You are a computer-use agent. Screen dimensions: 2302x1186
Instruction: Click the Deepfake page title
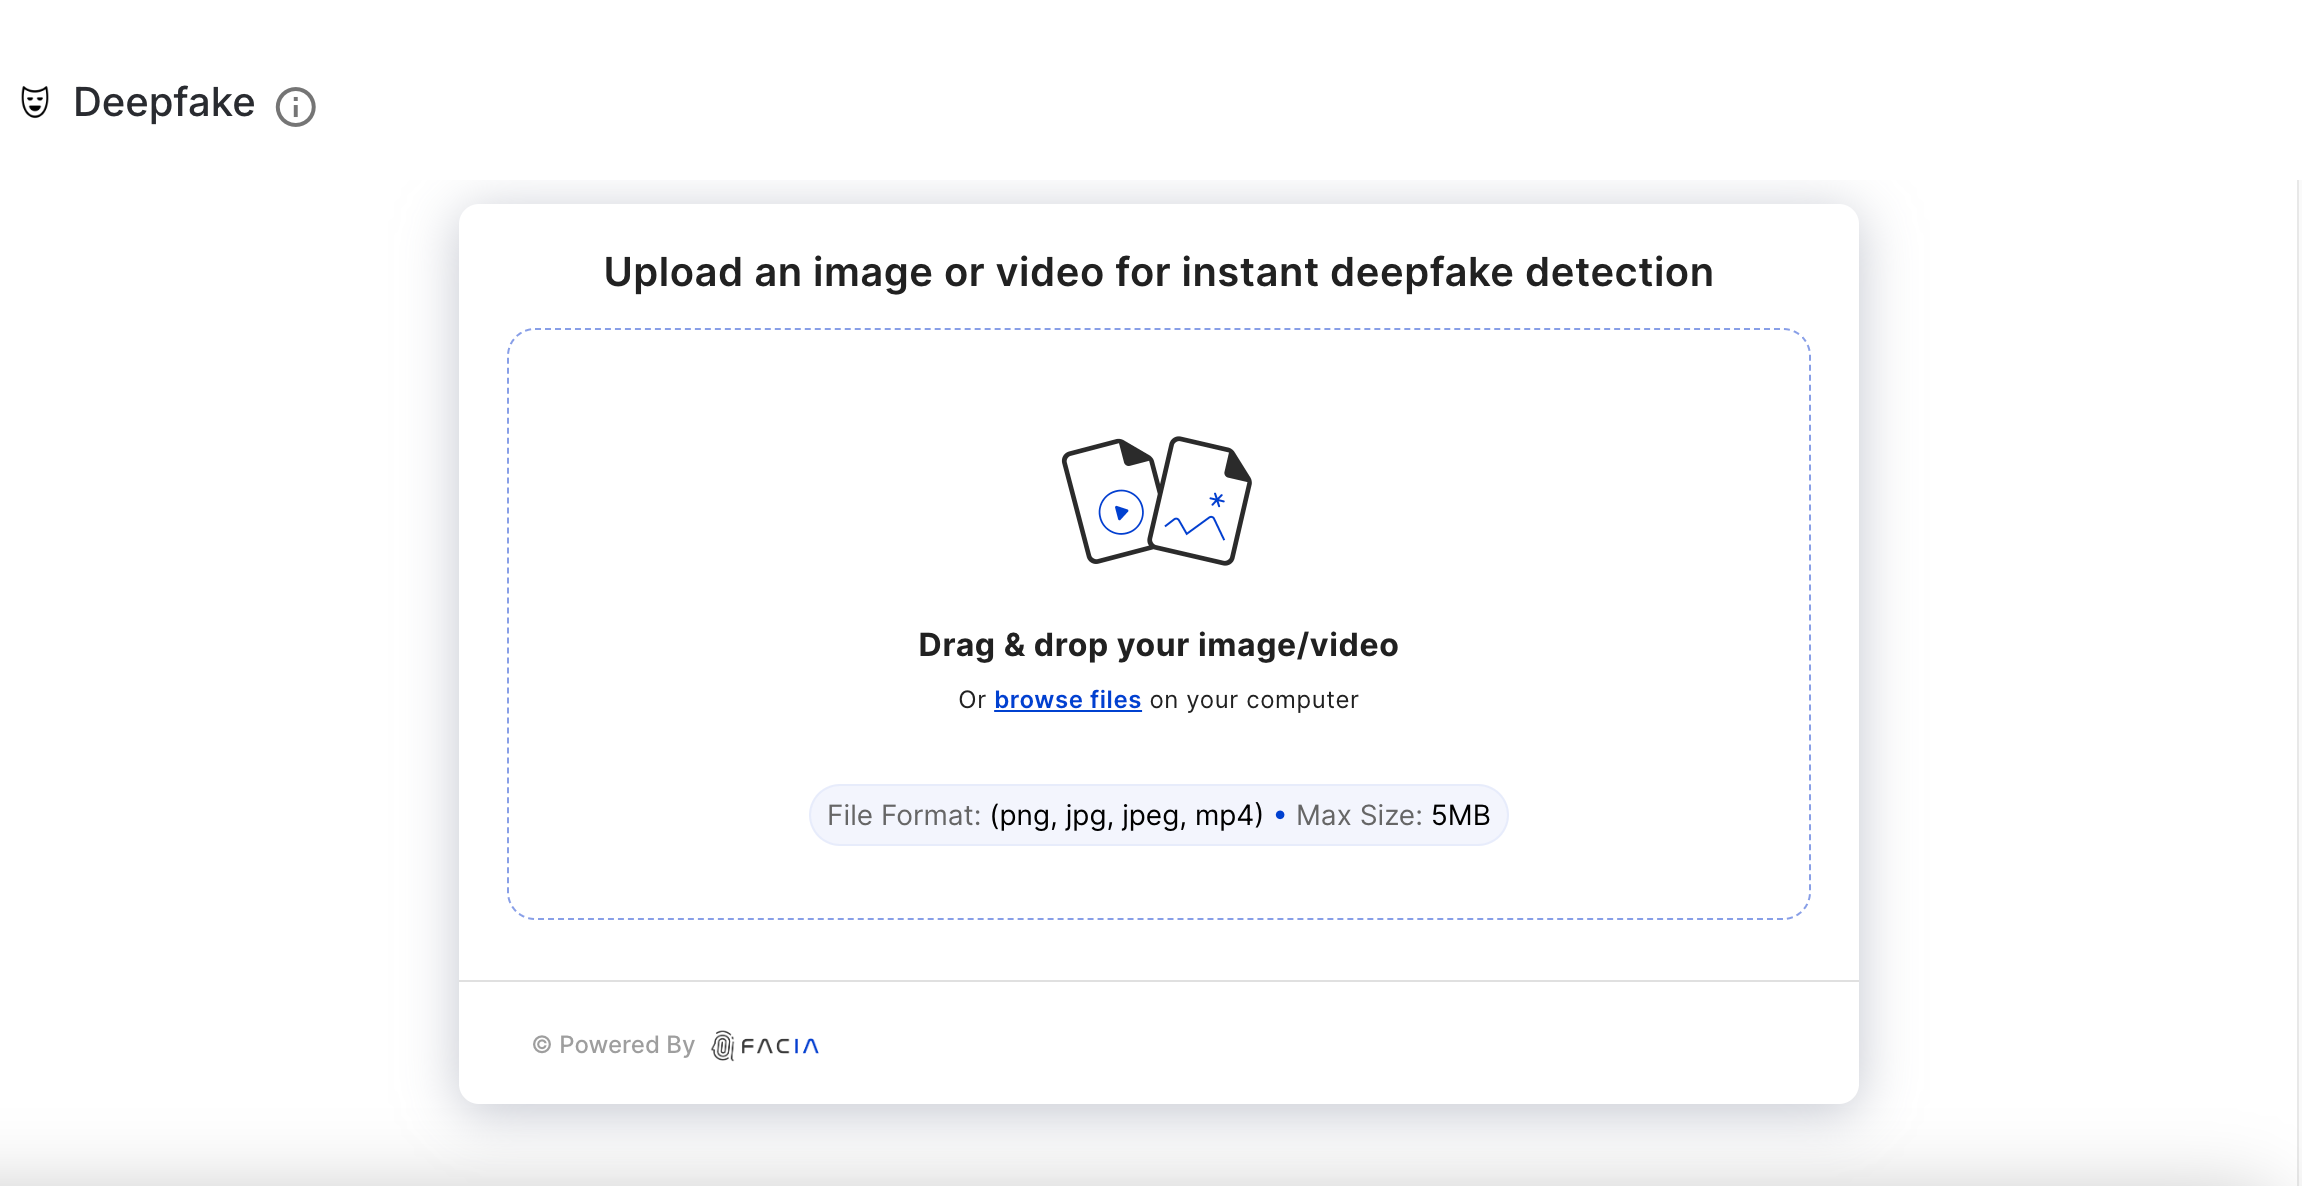[x=164, y=103]
